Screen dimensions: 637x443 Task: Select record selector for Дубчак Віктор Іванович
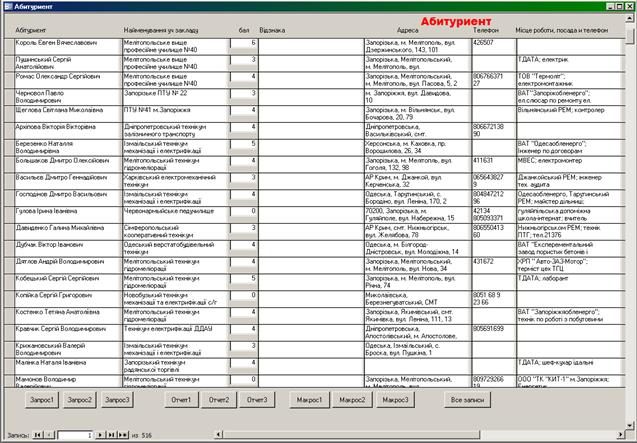[x=9, y=248]
